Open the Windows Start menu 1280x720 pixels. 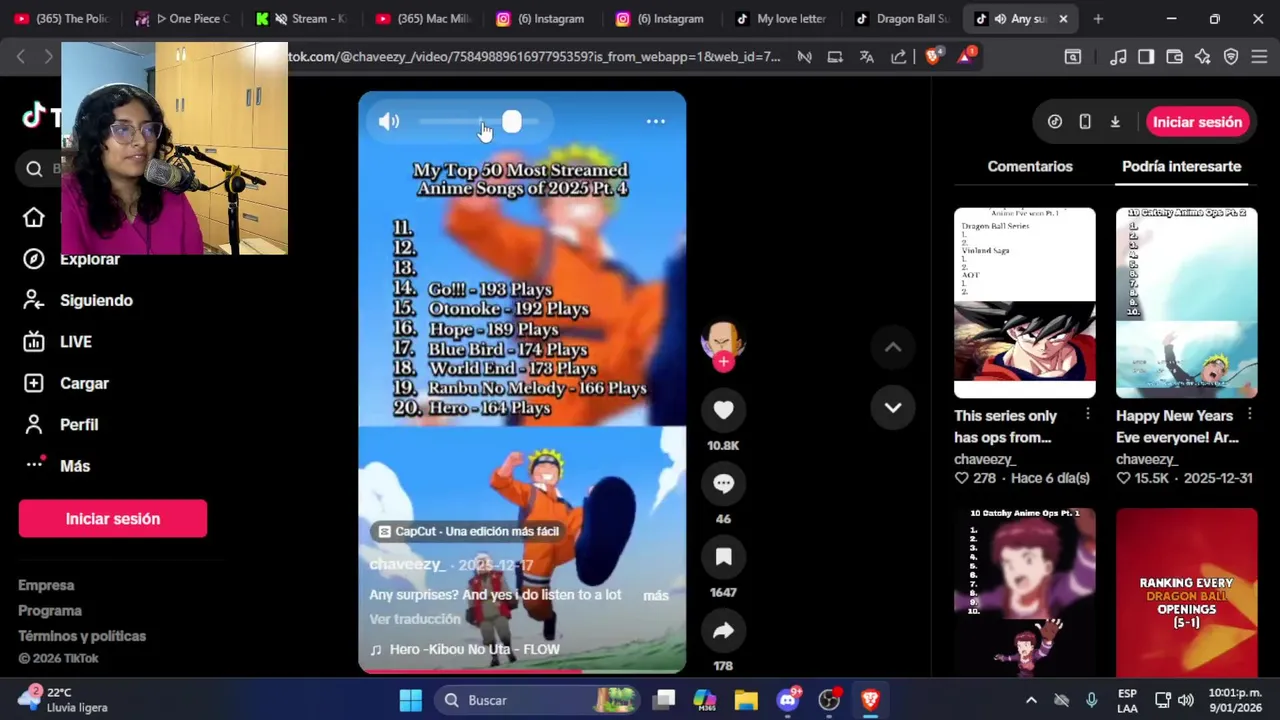coord(410,700)
